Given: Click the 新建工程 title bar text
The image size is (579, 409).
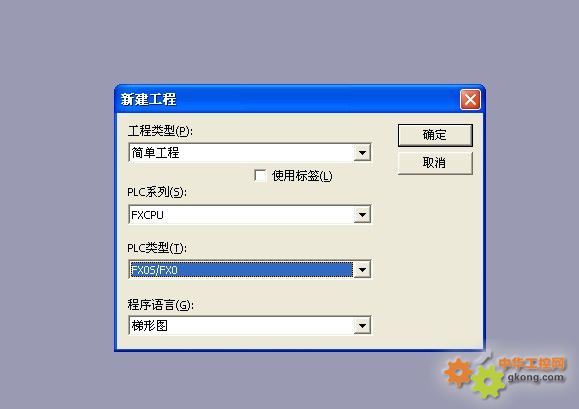Looking at the screenshot, I should [148, 99].
